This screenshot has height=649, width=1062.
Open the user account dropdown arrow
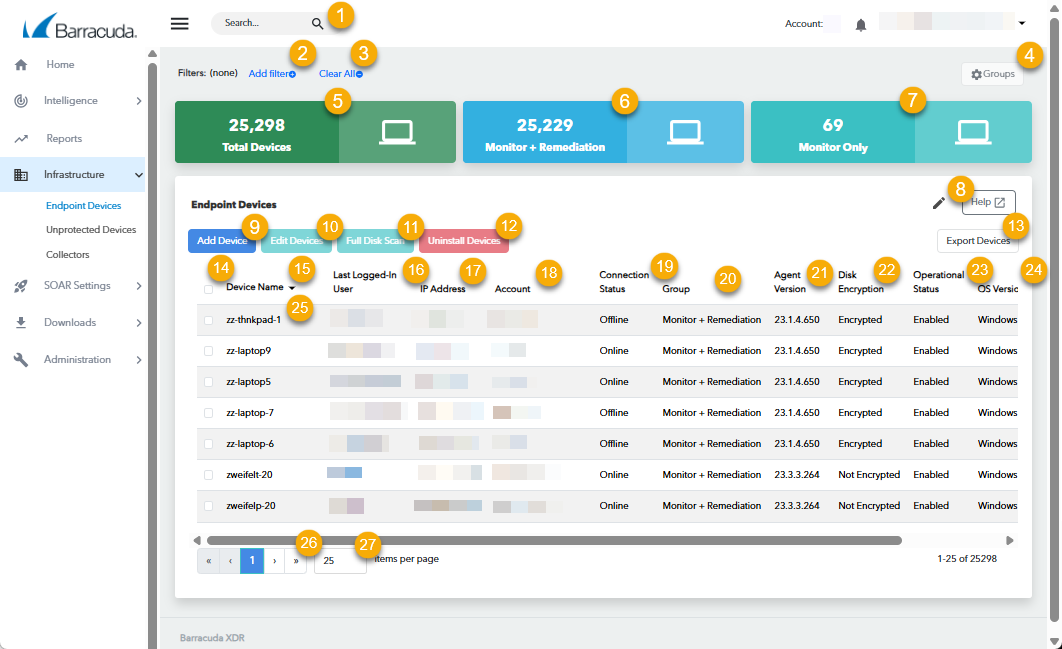click(x=1022, y=23)
